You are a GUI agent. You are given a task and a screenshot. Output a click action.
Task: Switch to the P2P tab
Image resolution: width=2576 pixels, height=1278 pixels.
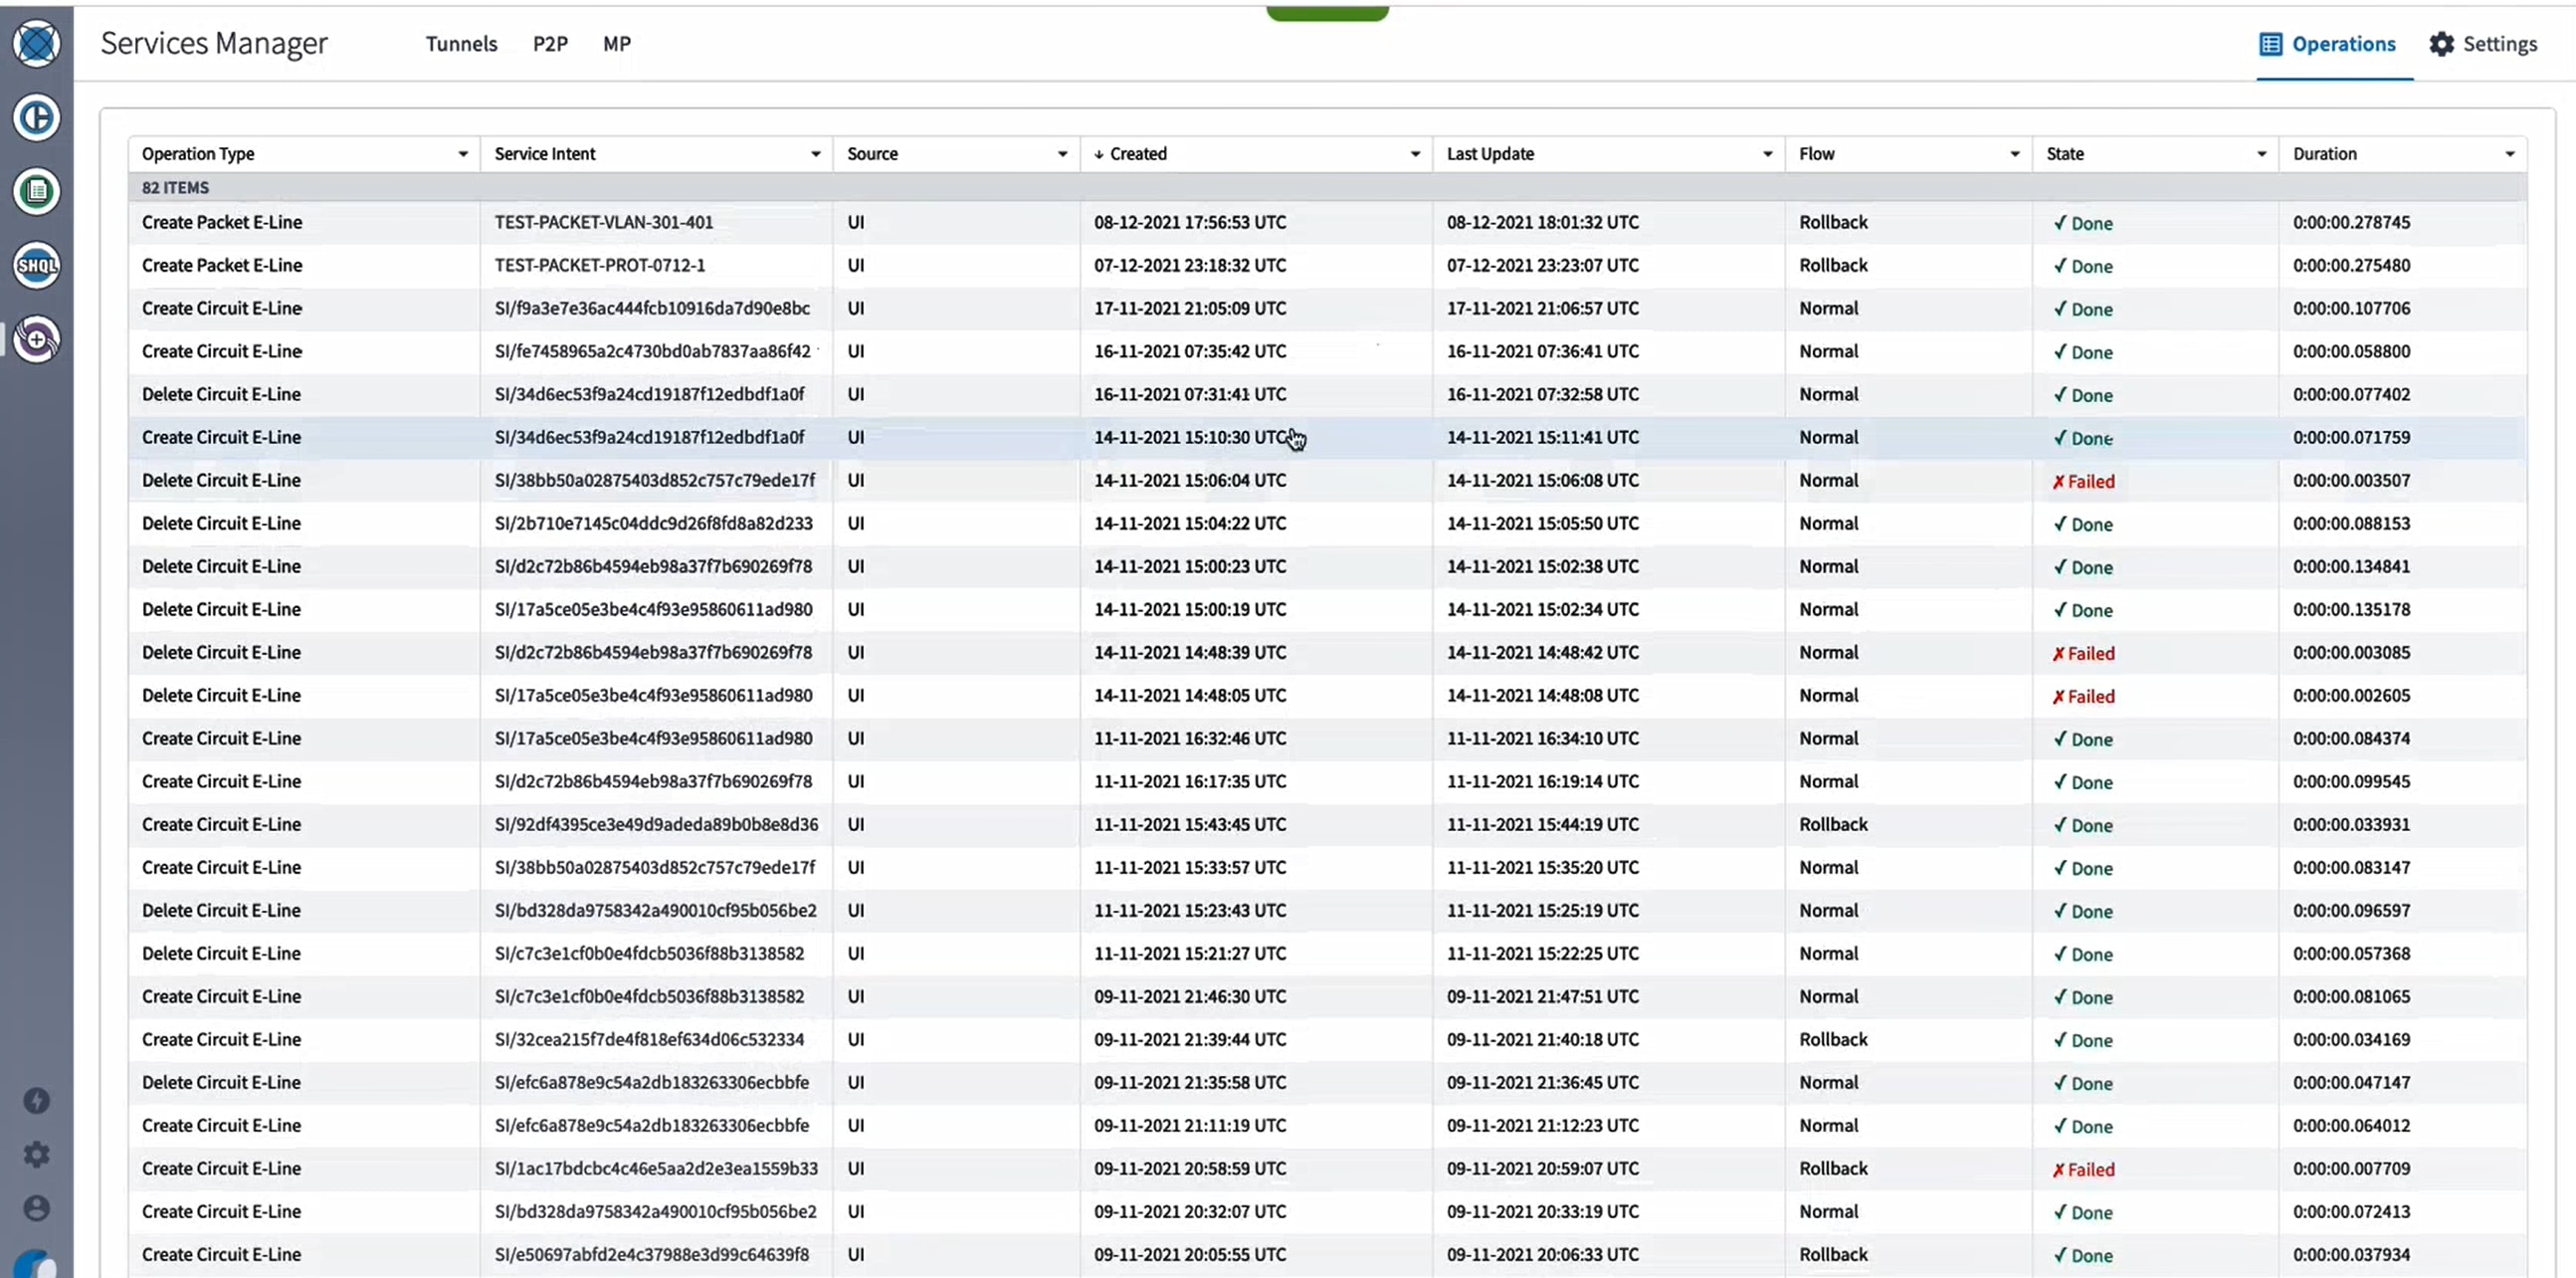(x=550, y=44)
